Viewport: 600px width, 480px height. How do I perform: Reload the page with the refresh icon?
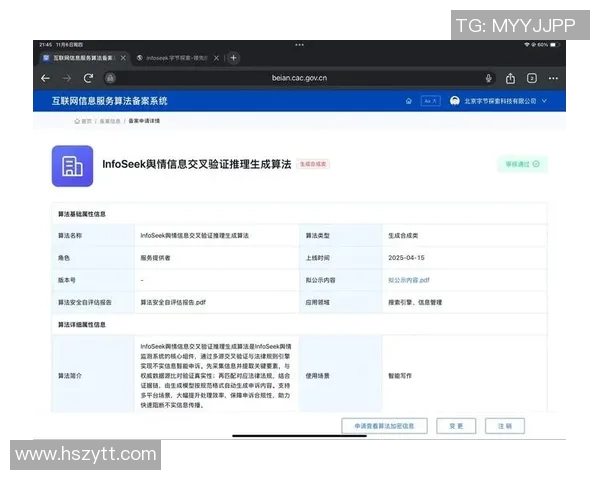click(88, 78)
